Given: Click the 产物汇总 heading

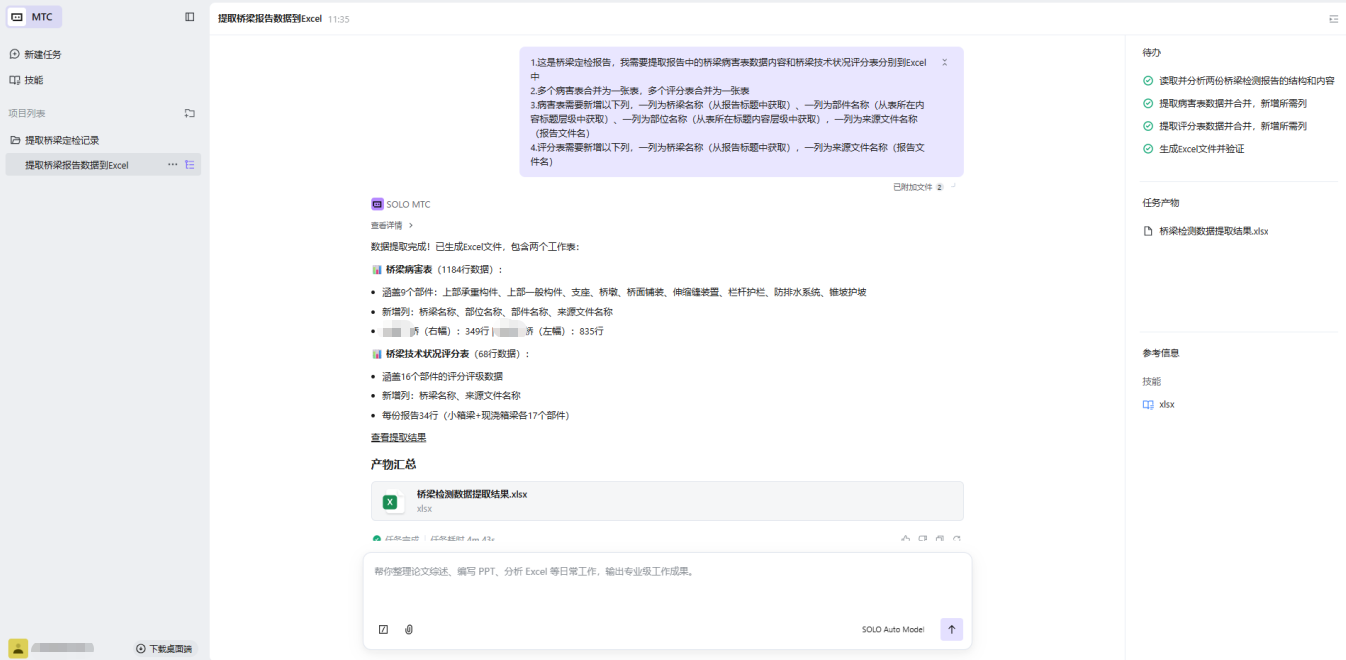Looking at the screenshot, I should [393, 464].
